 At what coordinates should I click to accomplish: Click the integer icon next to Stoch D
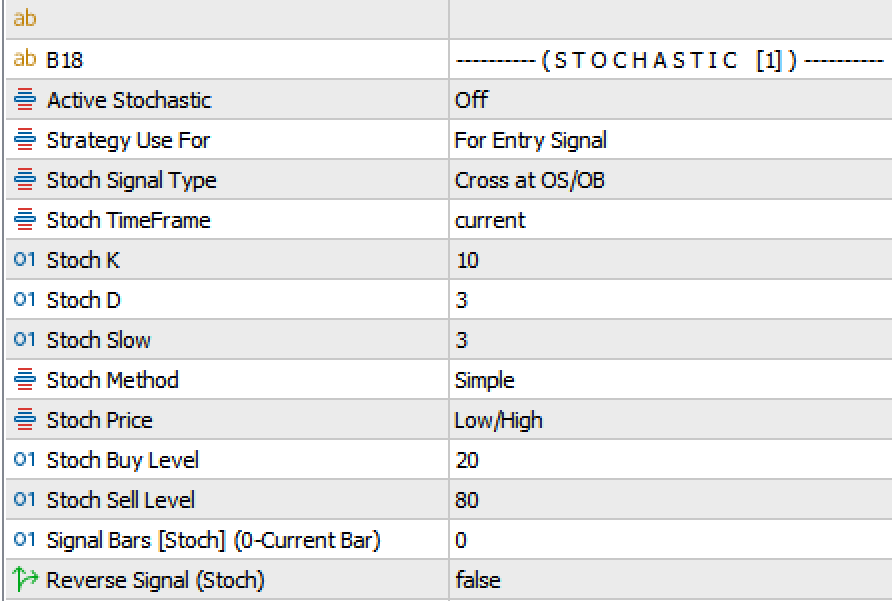24,300
